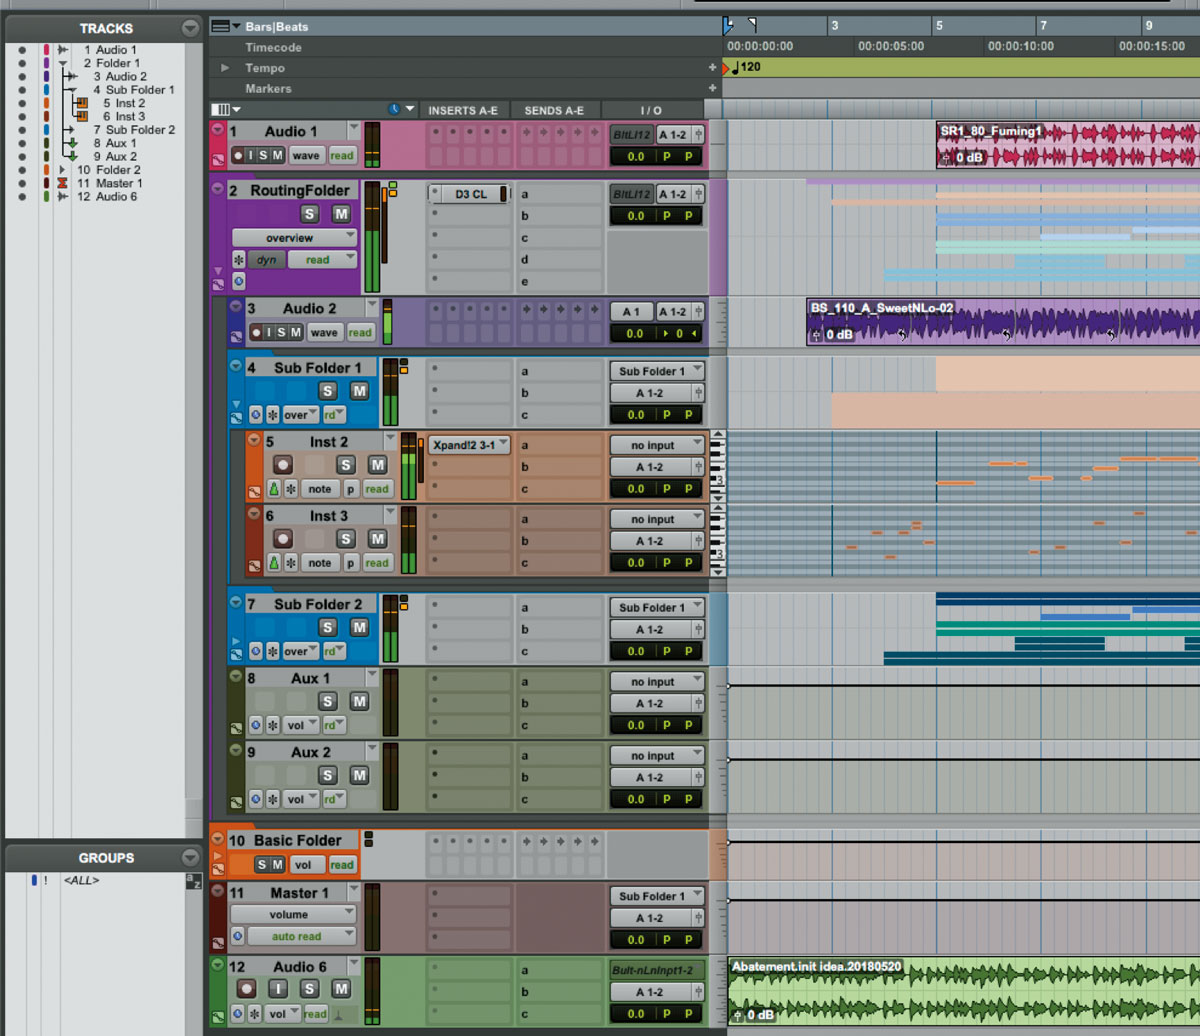This screenshot has width=1200, height=1036.
Task: Click the I / O column header
Action: (651, 110)
